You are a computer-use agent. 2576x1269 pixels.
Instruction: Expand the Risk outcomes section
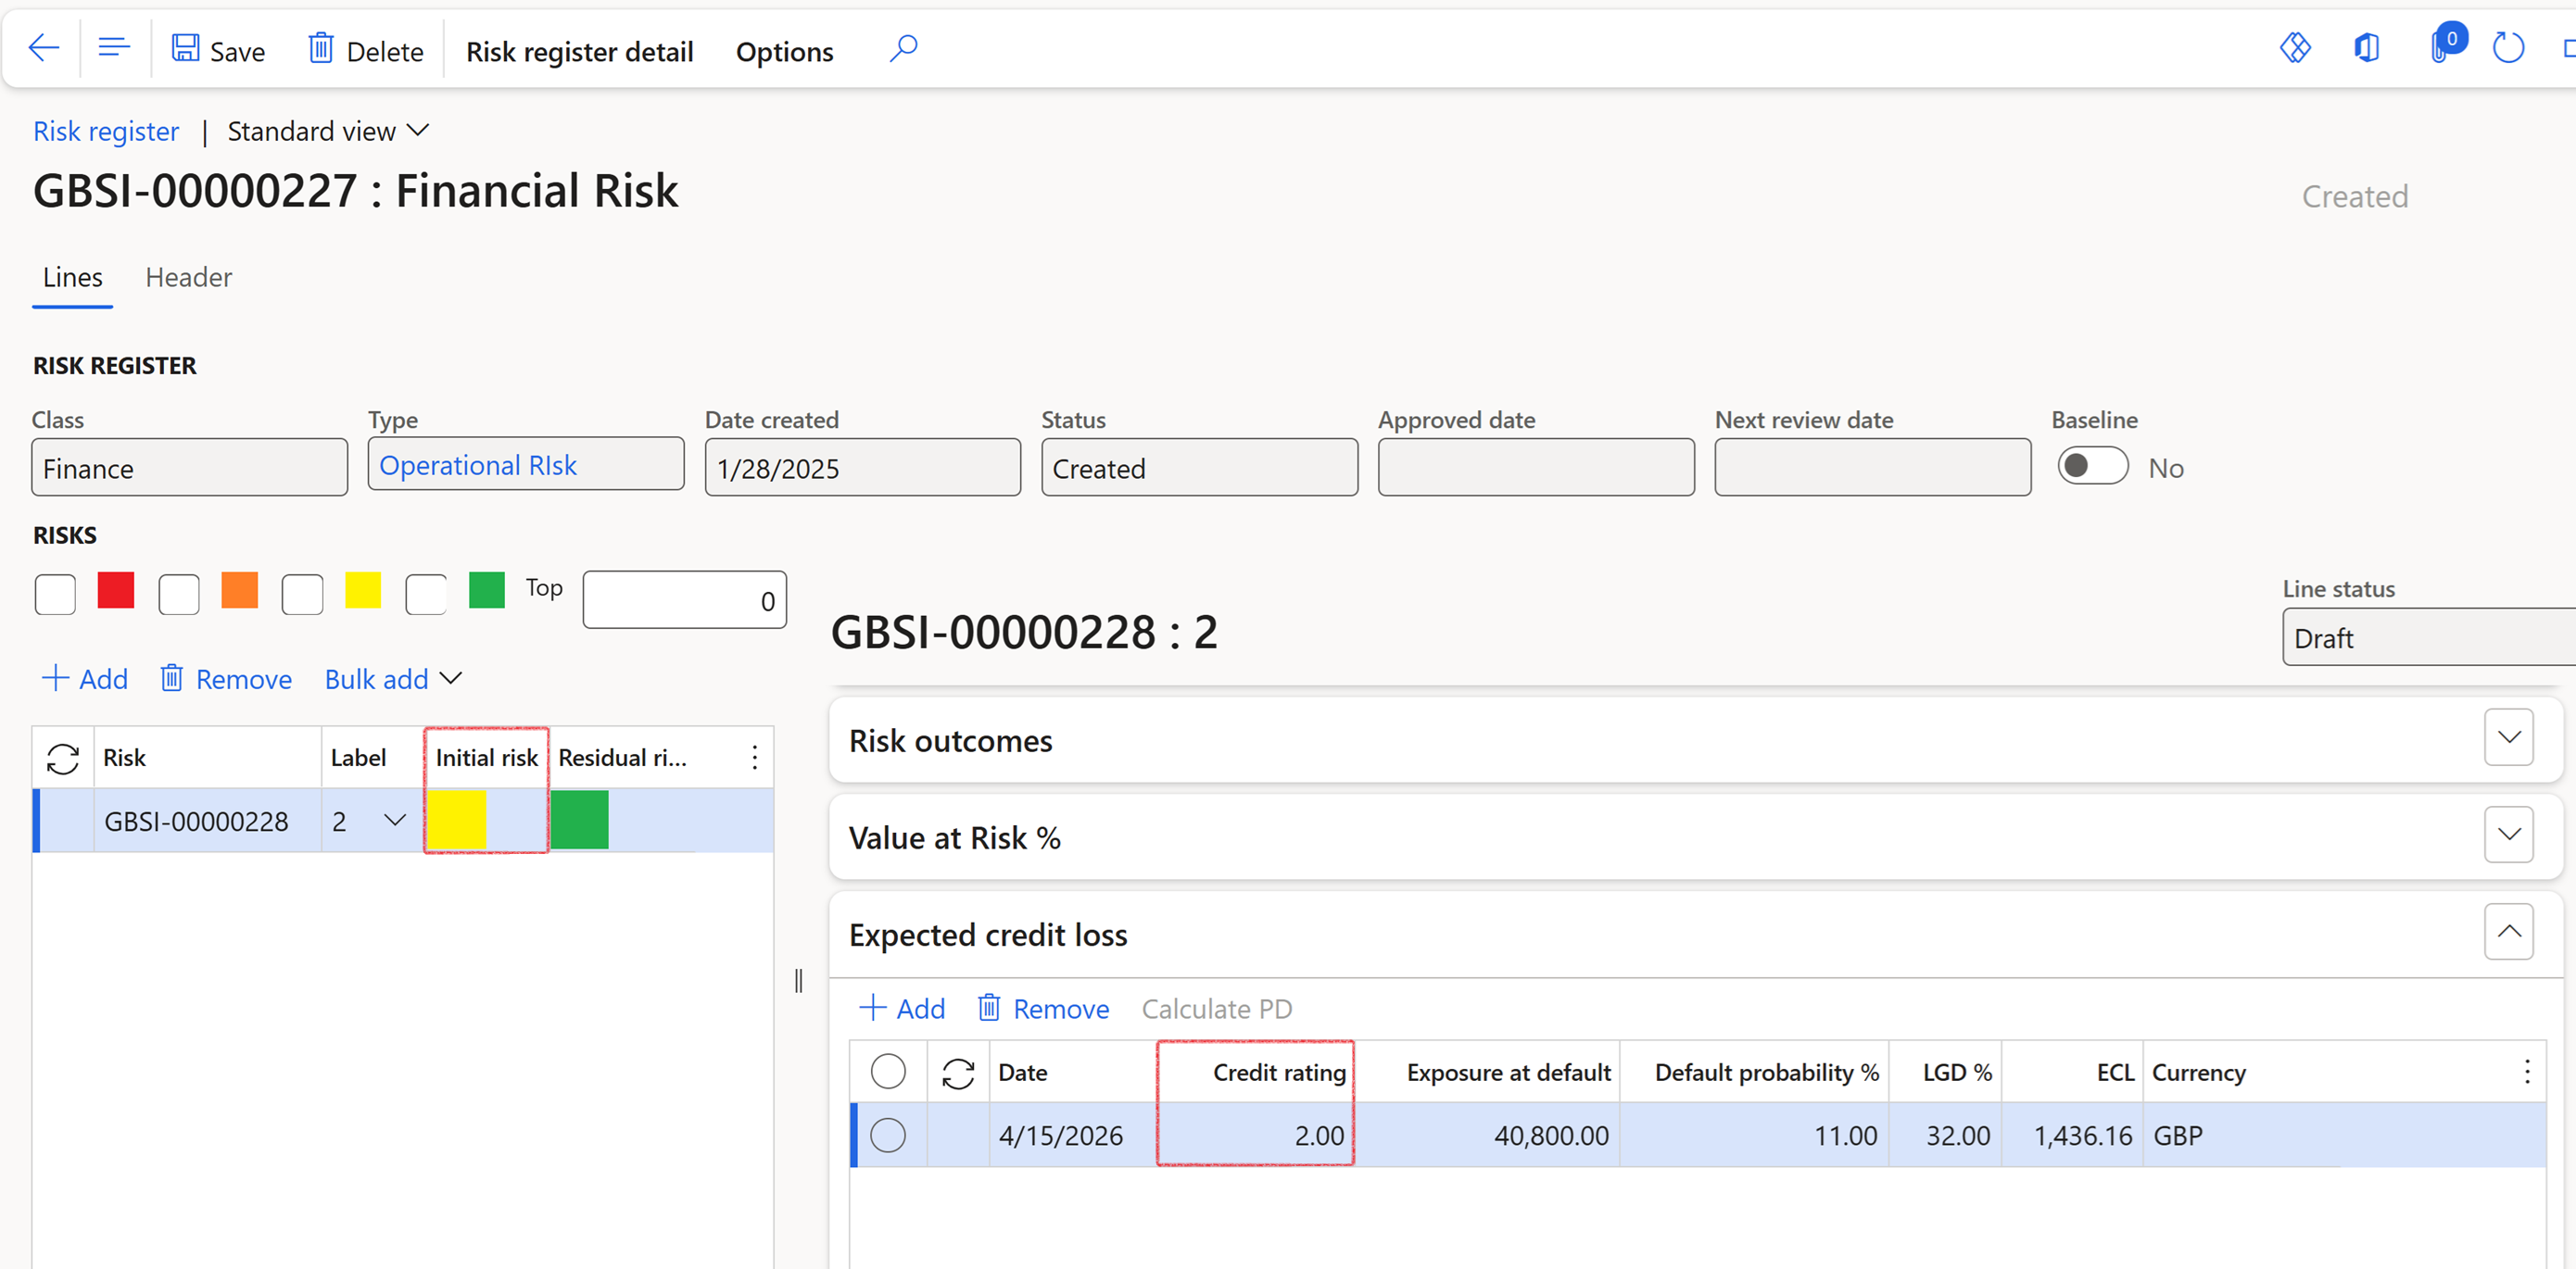(x=2508, y=737)
